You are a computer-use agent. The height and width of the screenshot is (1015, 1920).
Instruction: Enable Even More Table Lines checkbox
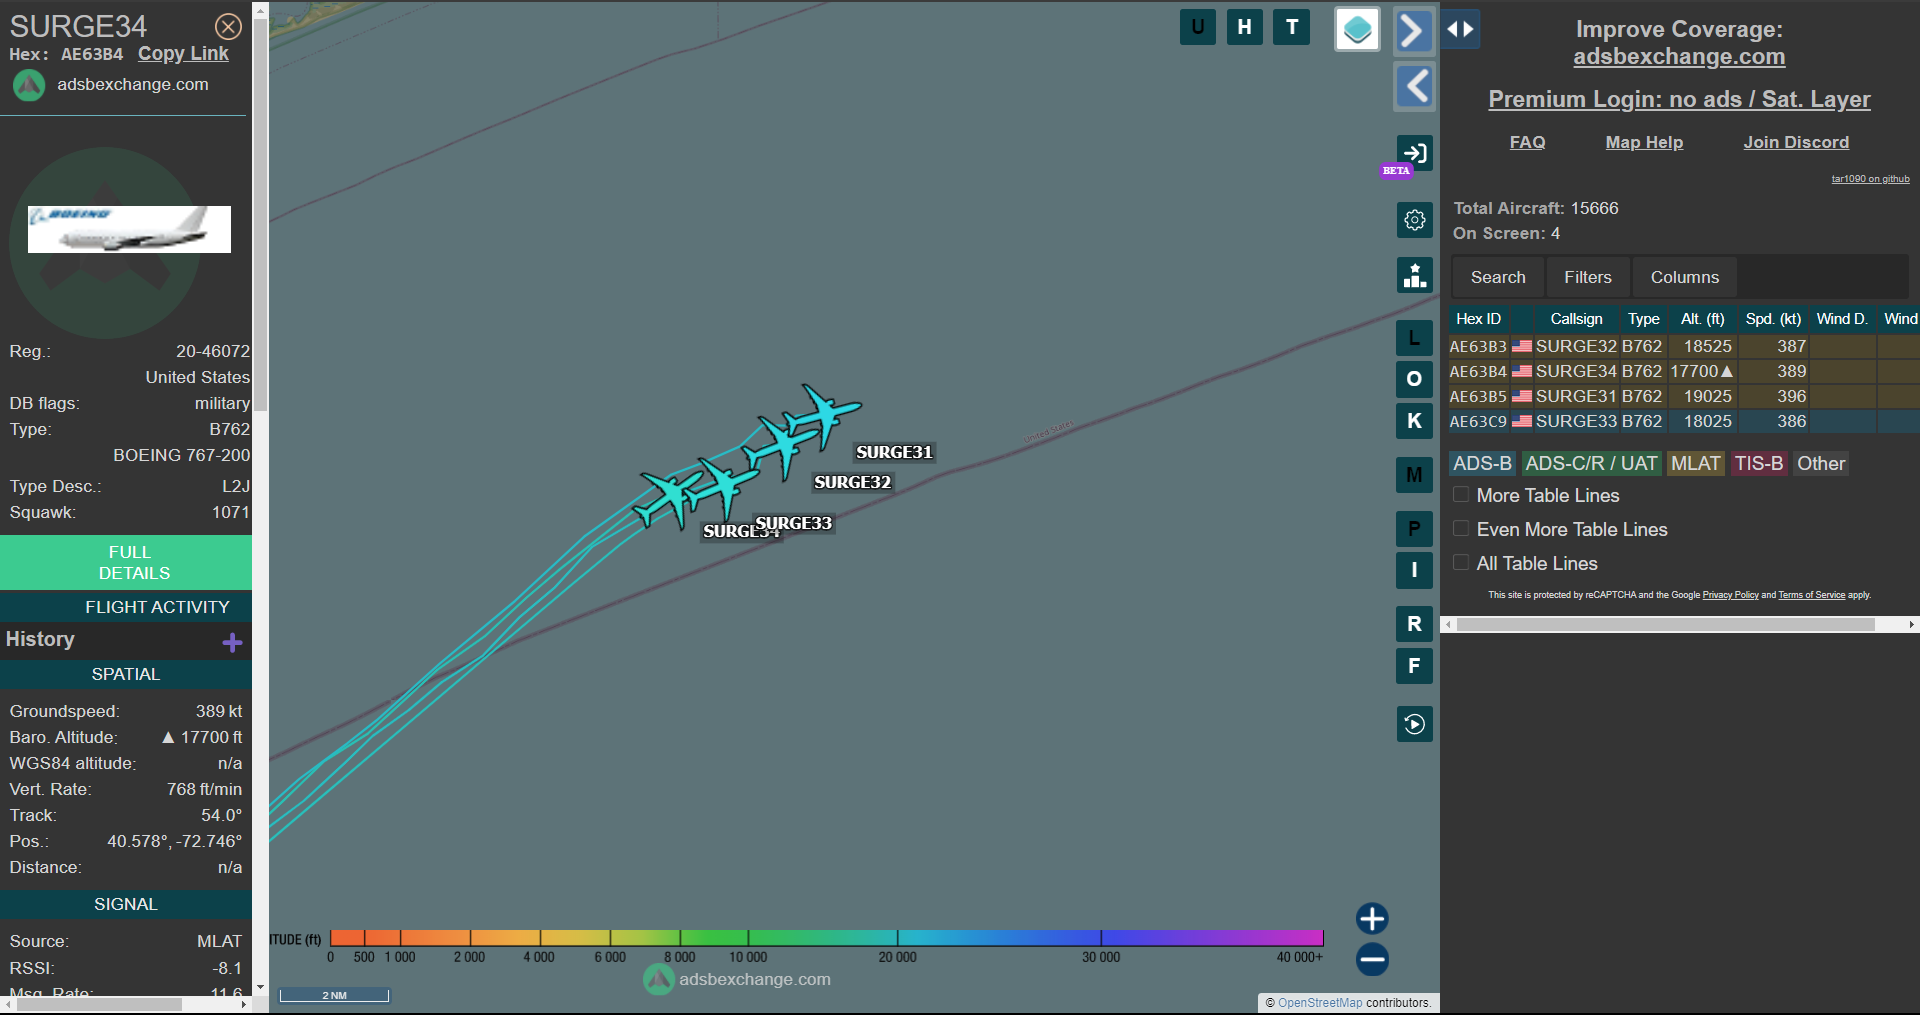coord(1461,528)
